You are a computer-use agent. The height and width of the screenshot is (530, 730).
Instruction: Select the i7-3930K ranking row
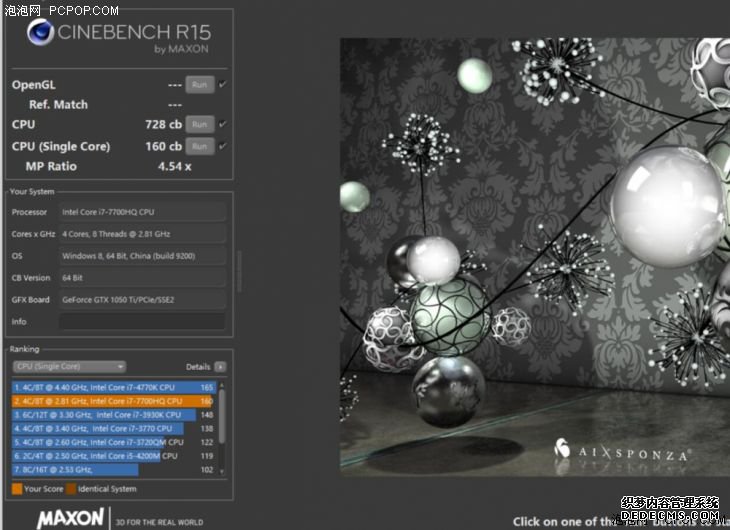pyautogui.click(x=114, y=414)
